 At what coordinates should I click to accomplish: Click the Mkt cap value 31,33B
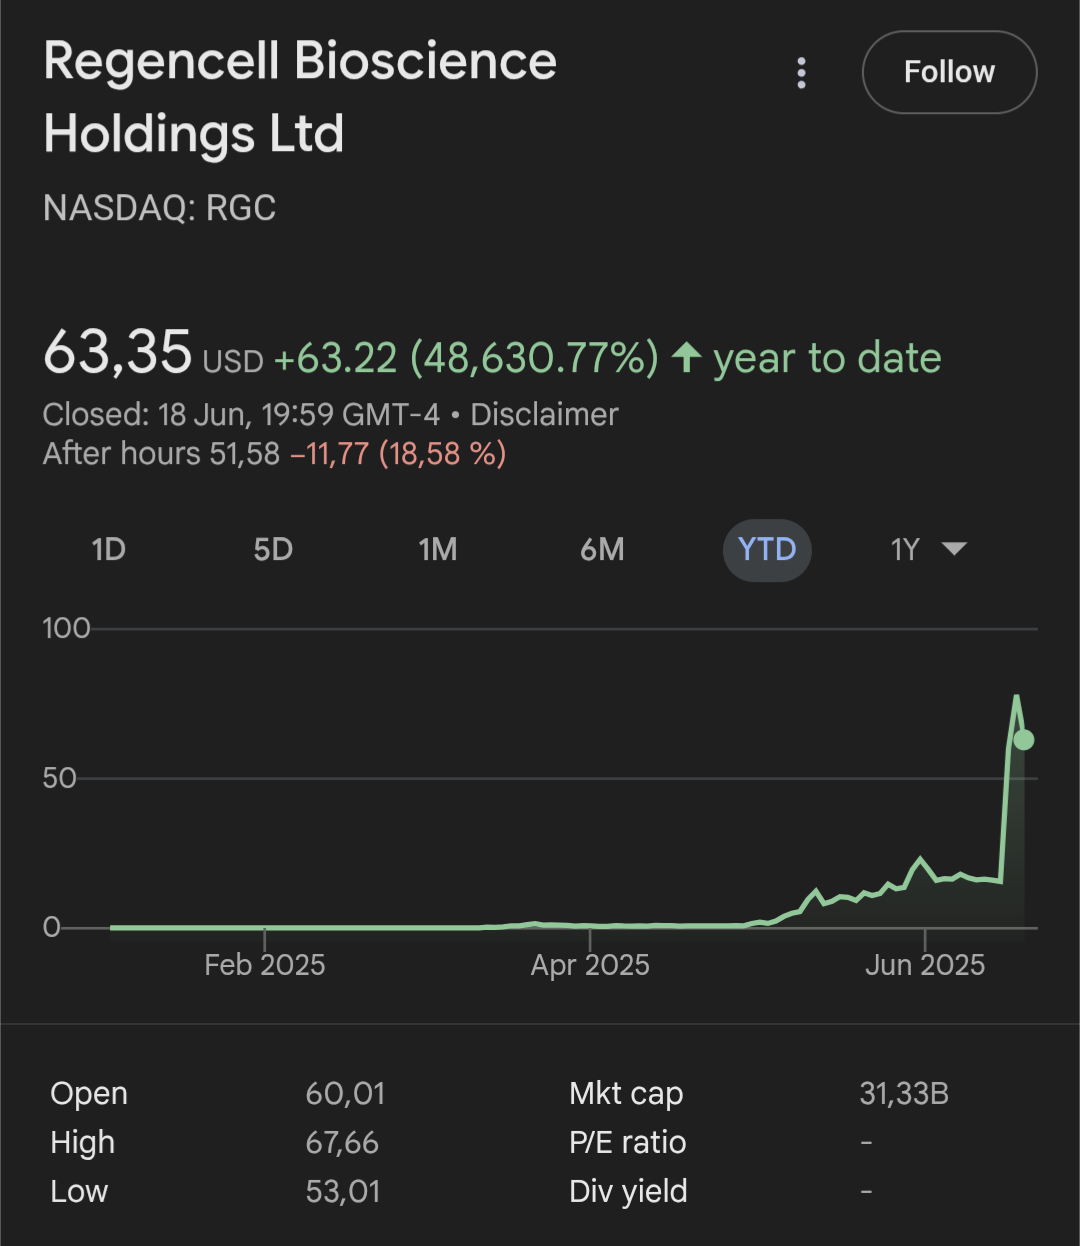click(x=904, y=1093)
